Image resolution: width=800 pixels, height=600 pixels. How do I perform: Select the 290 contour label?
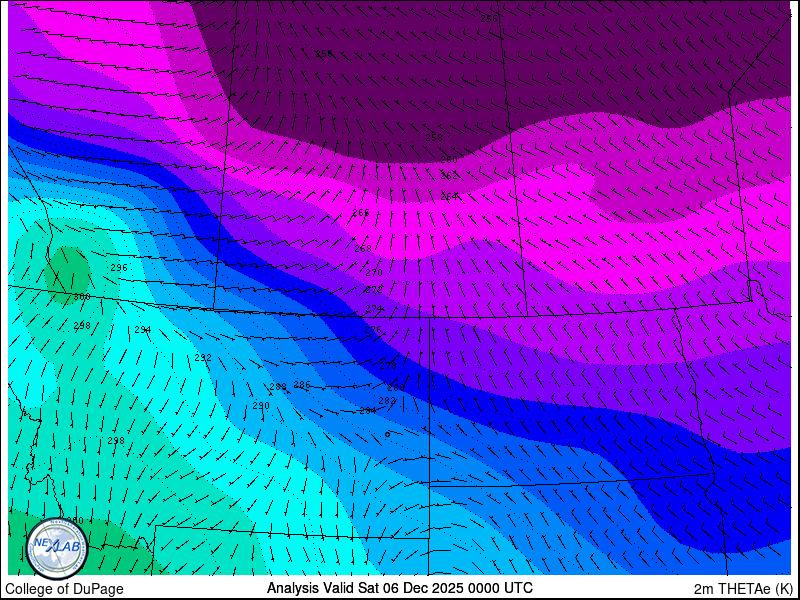pos(261,406)
